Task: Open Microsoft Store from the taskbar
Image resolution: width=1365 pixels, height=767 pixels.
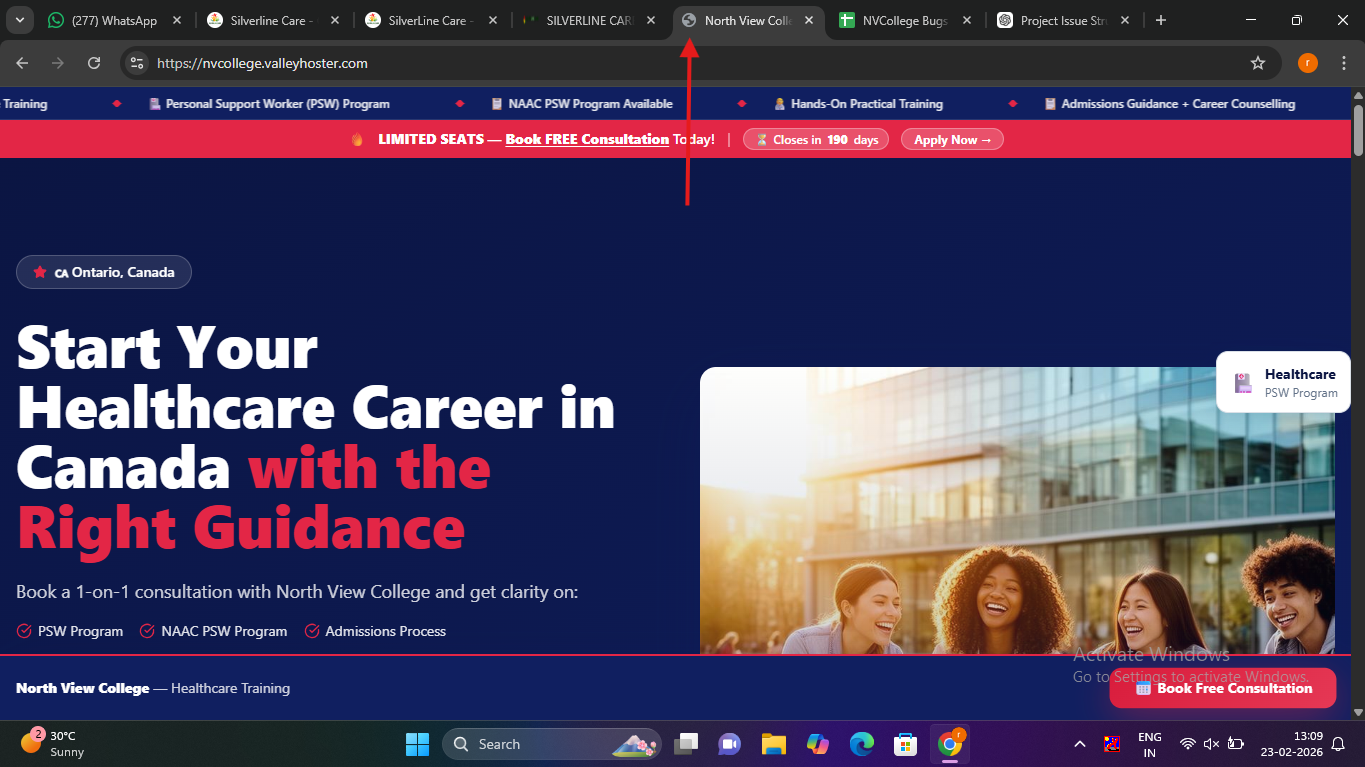Action: click(906, 744)
